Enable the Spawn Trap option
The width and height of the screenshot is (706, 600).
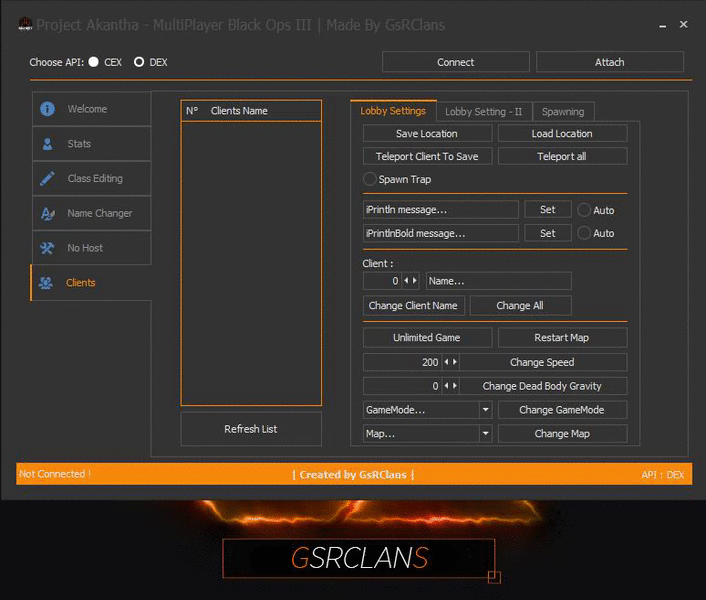(x=369, y=179)
